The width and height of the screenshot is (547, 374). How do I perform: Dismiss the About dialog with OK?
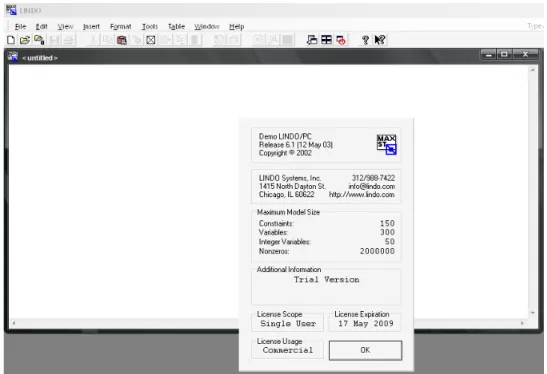(x=365, y=350)
